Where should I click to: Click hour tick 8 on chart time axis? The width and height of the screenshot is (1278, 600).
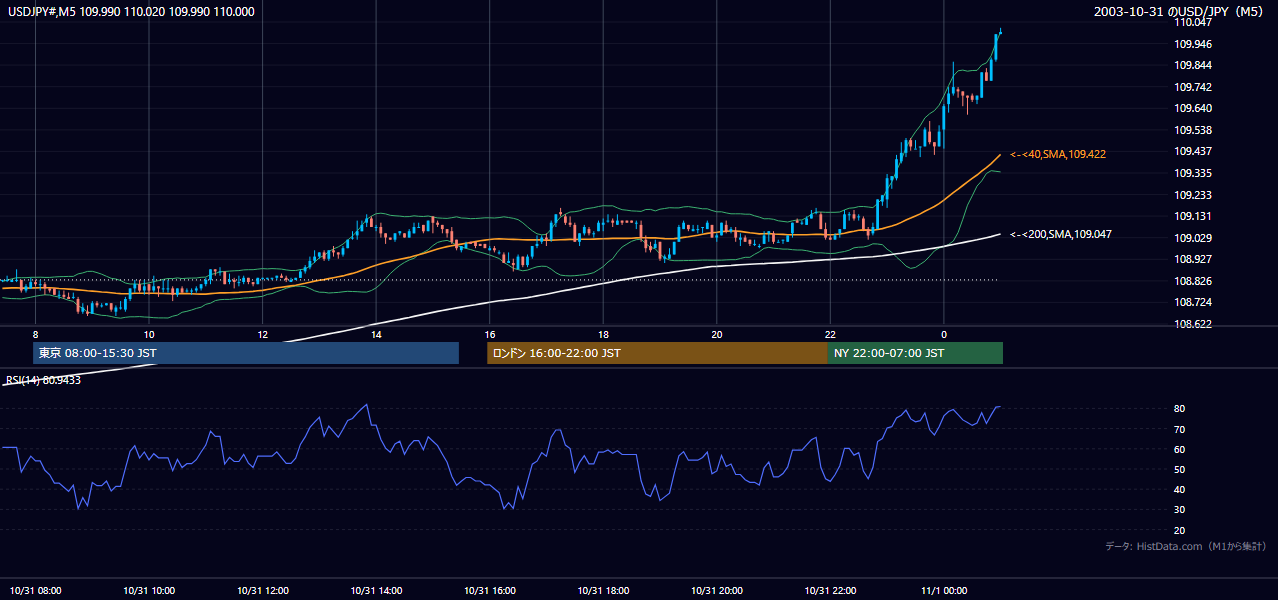point(35,334)
